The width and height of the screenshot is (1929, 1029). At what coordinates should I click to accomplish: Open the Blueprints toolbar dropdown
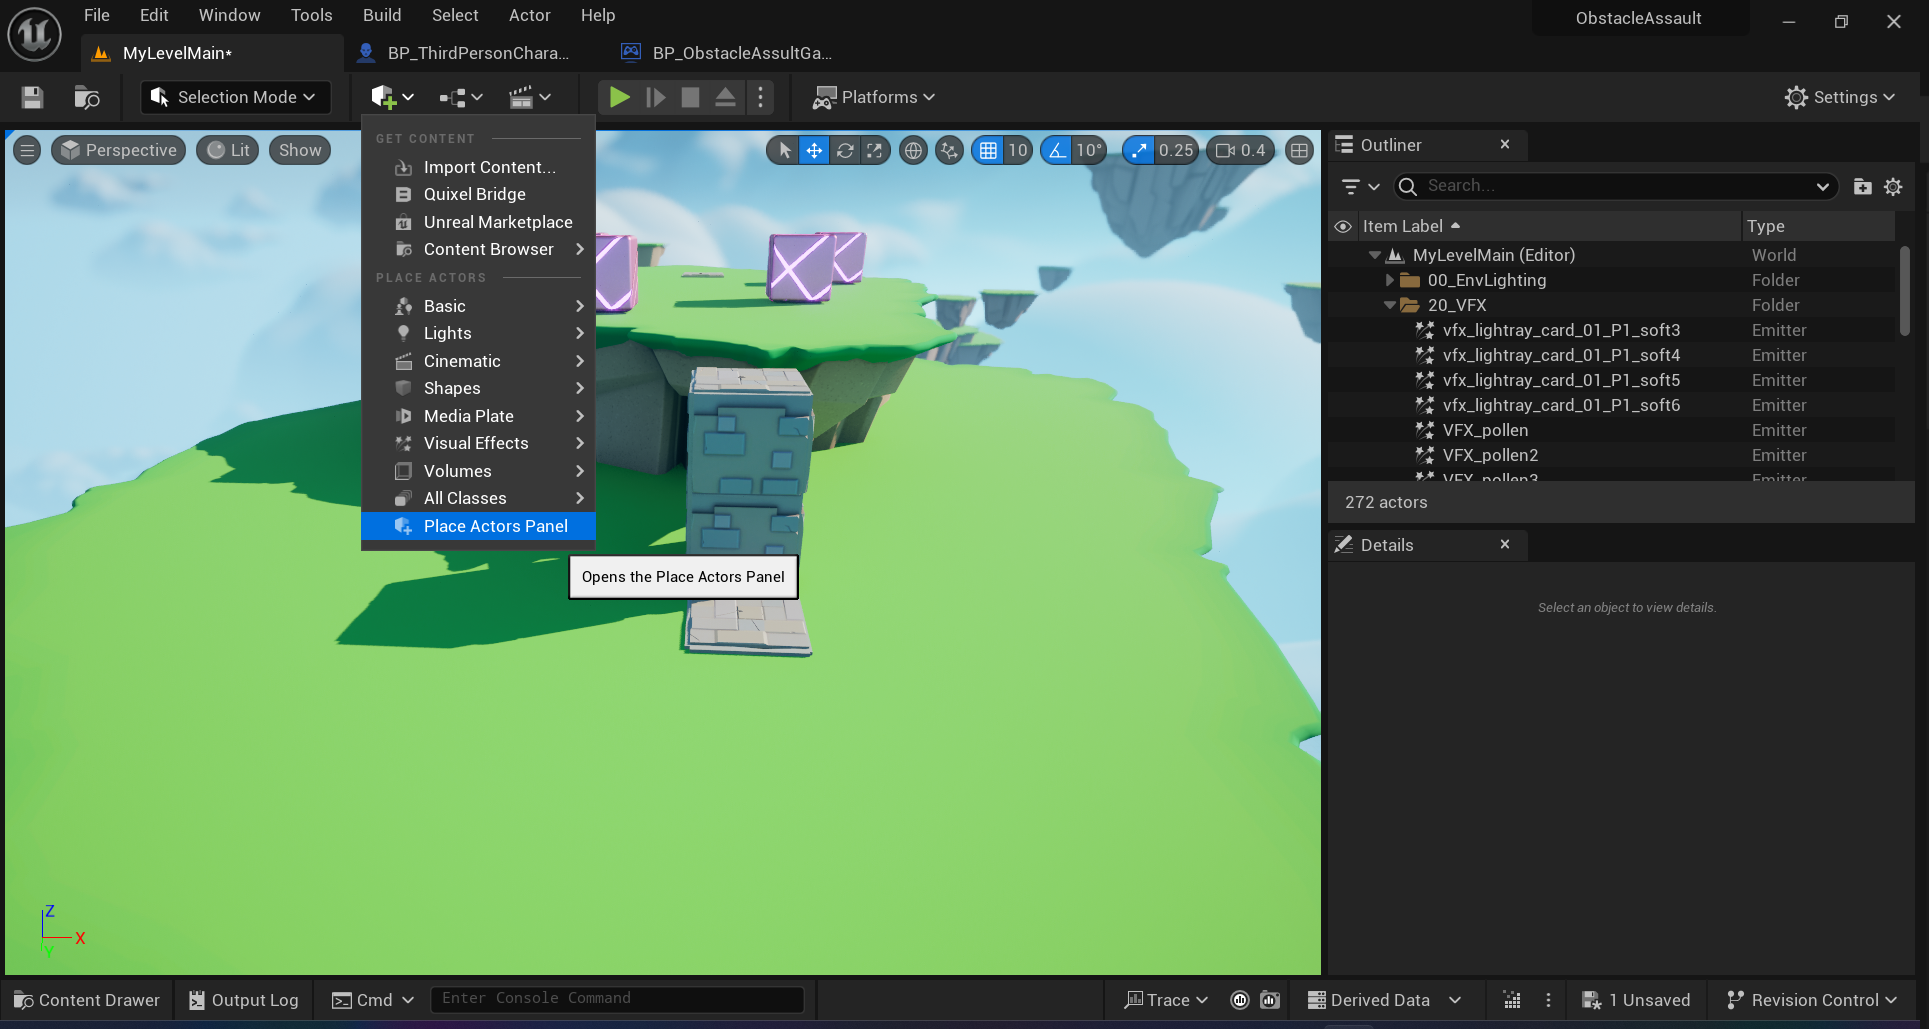coord(461,97)
